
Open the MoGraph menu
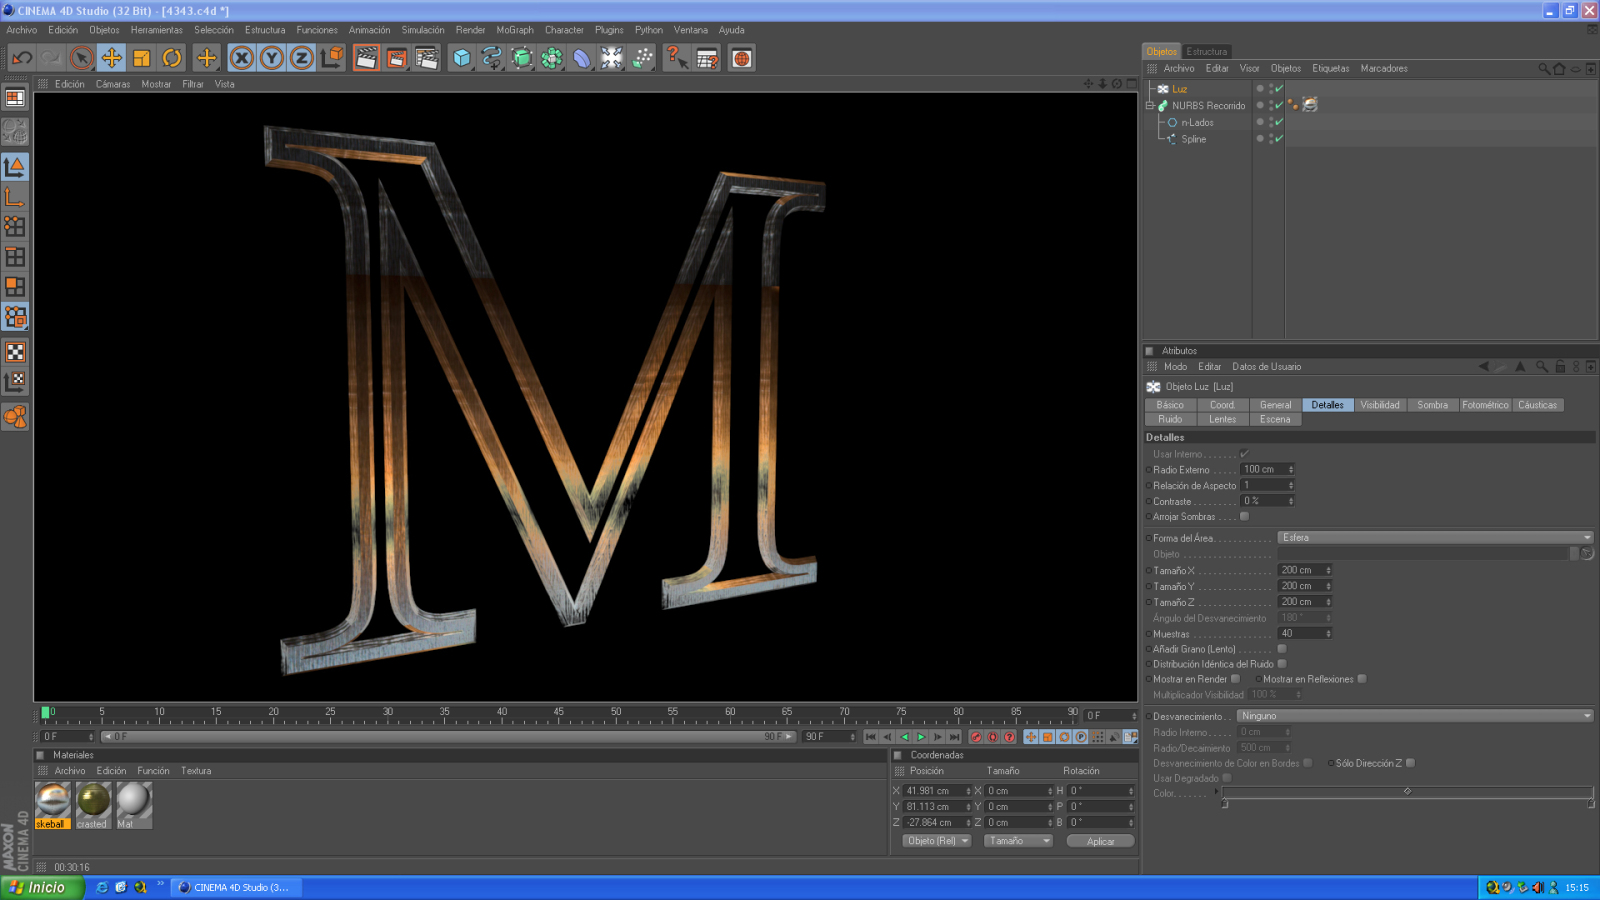[x=515, y=30]
